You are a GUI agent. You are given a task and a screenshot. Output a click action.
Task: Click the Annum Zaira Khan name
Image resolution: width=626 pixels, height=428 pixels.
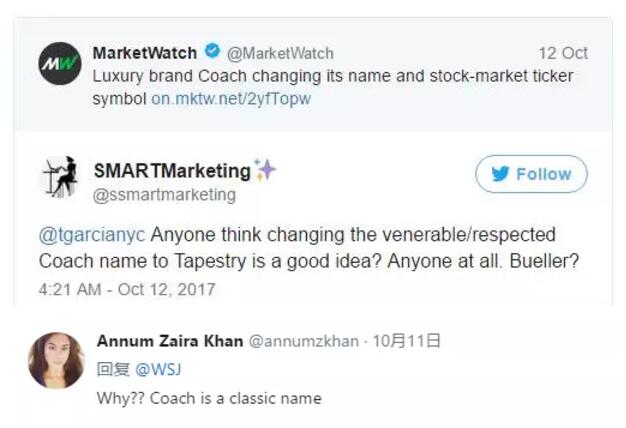point(170,341)
